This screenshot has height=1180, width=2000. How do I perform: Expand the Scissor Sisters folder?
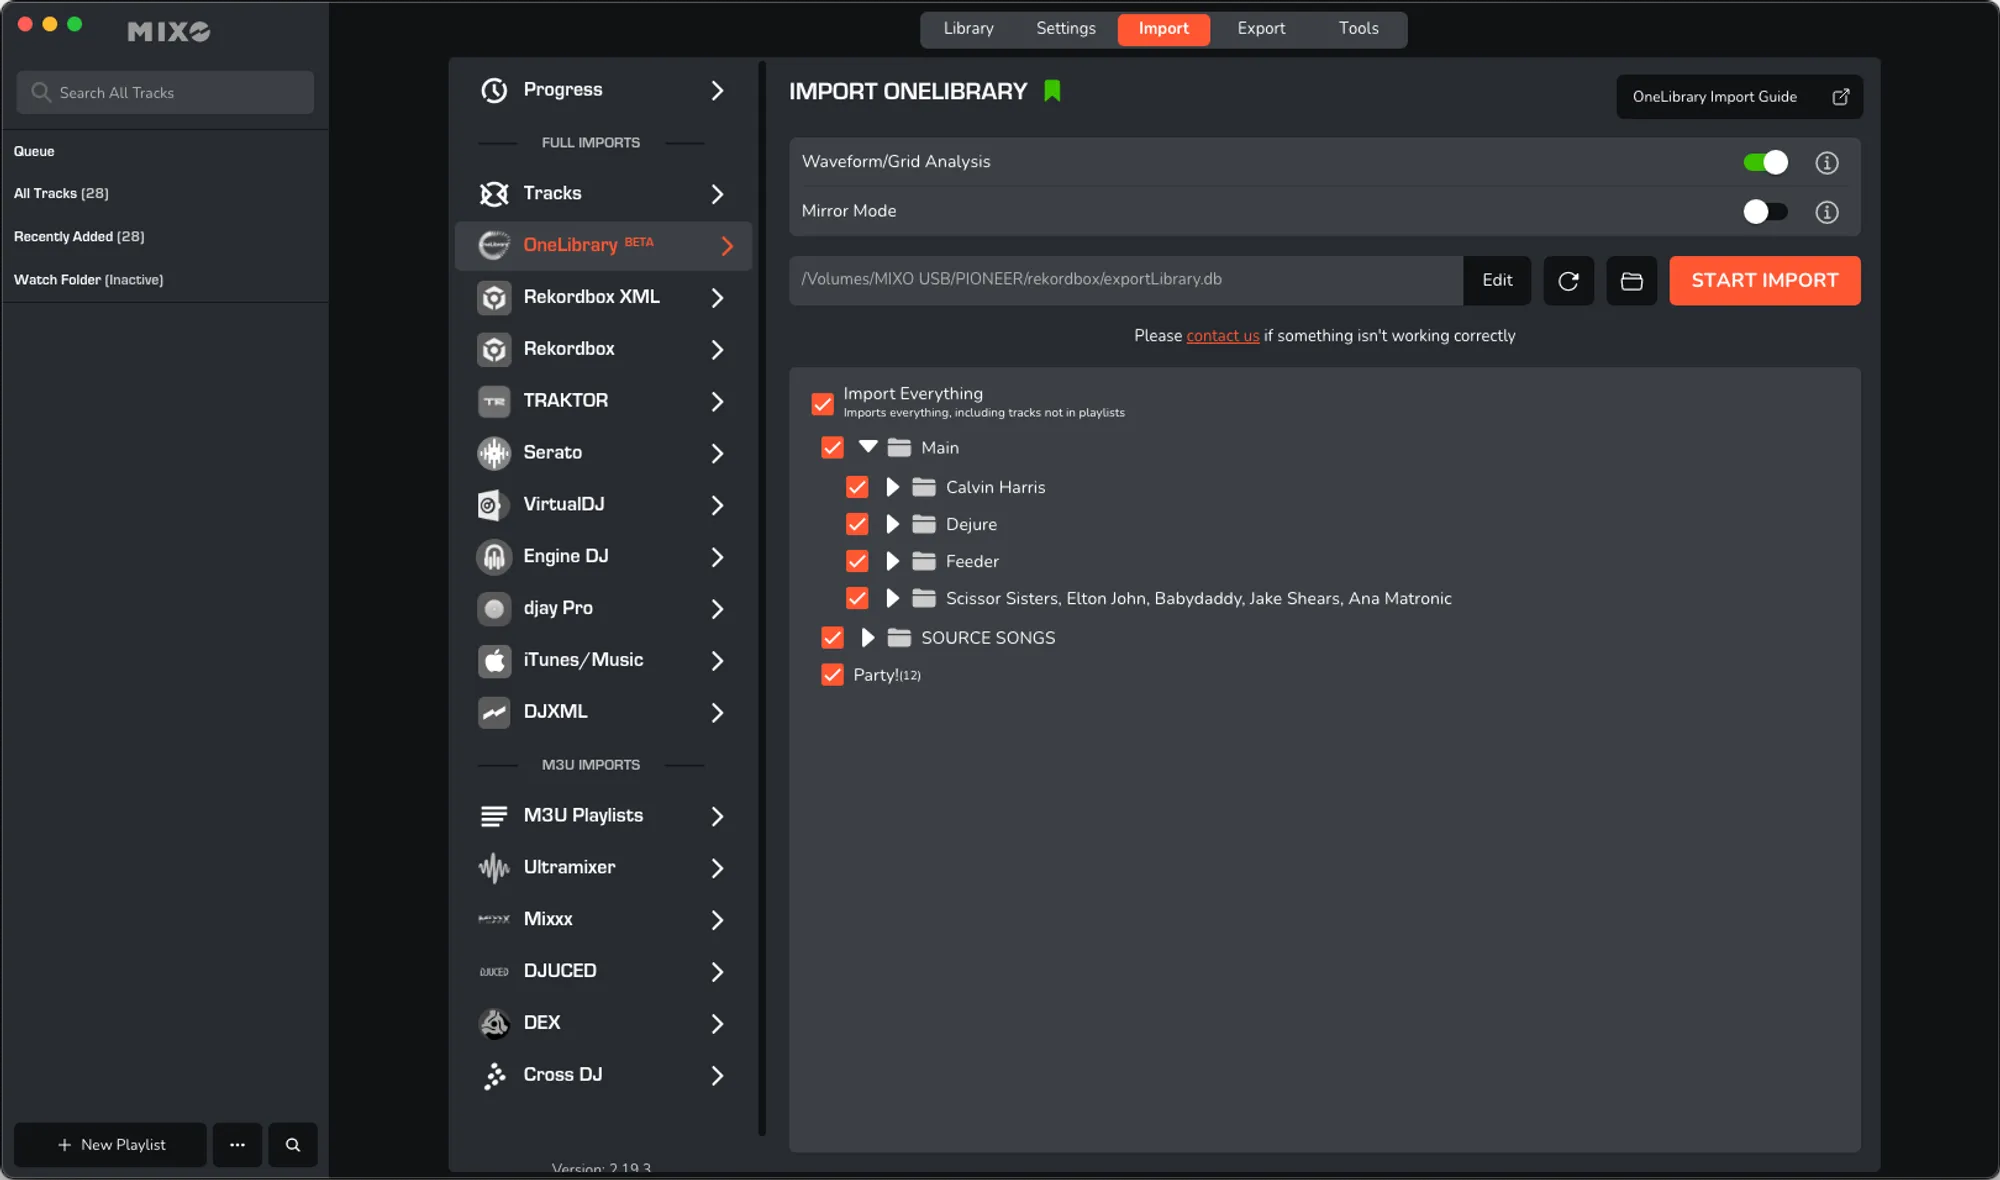tap(892, 598)
